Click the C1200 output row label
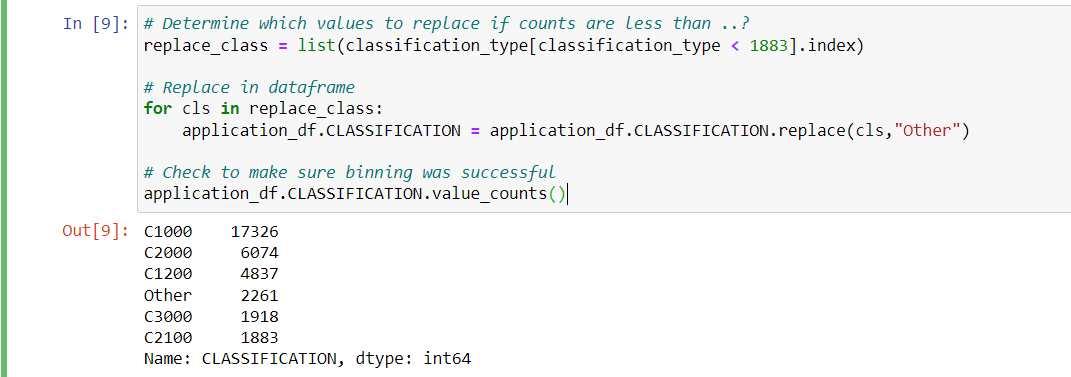Viewport: 1071px width, 377px height. [168, 274]
